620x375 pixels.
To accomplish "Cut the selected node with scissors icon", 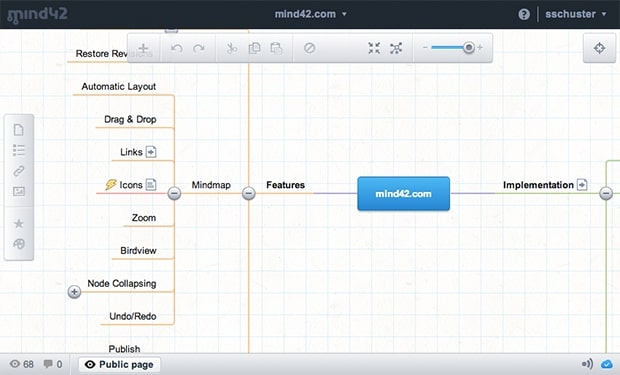I will tap(232, 48).
